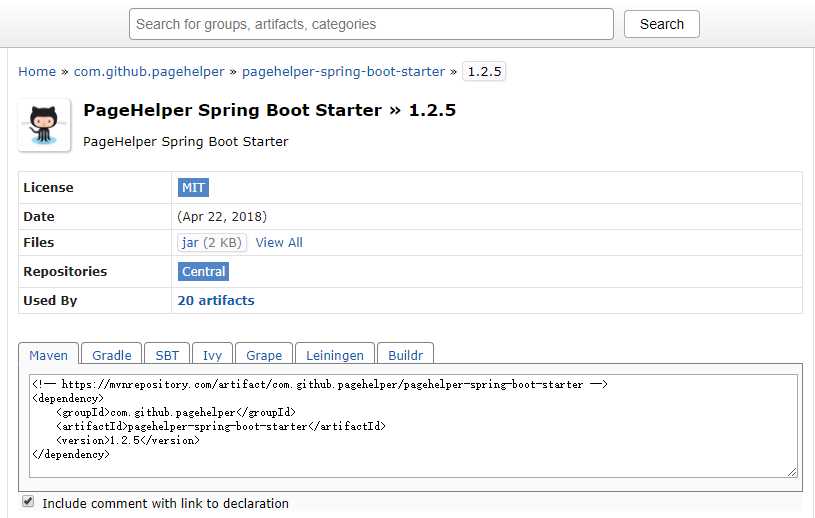Click the Search button
Viewport: 815px width, 518px height.
pos(662,24)
